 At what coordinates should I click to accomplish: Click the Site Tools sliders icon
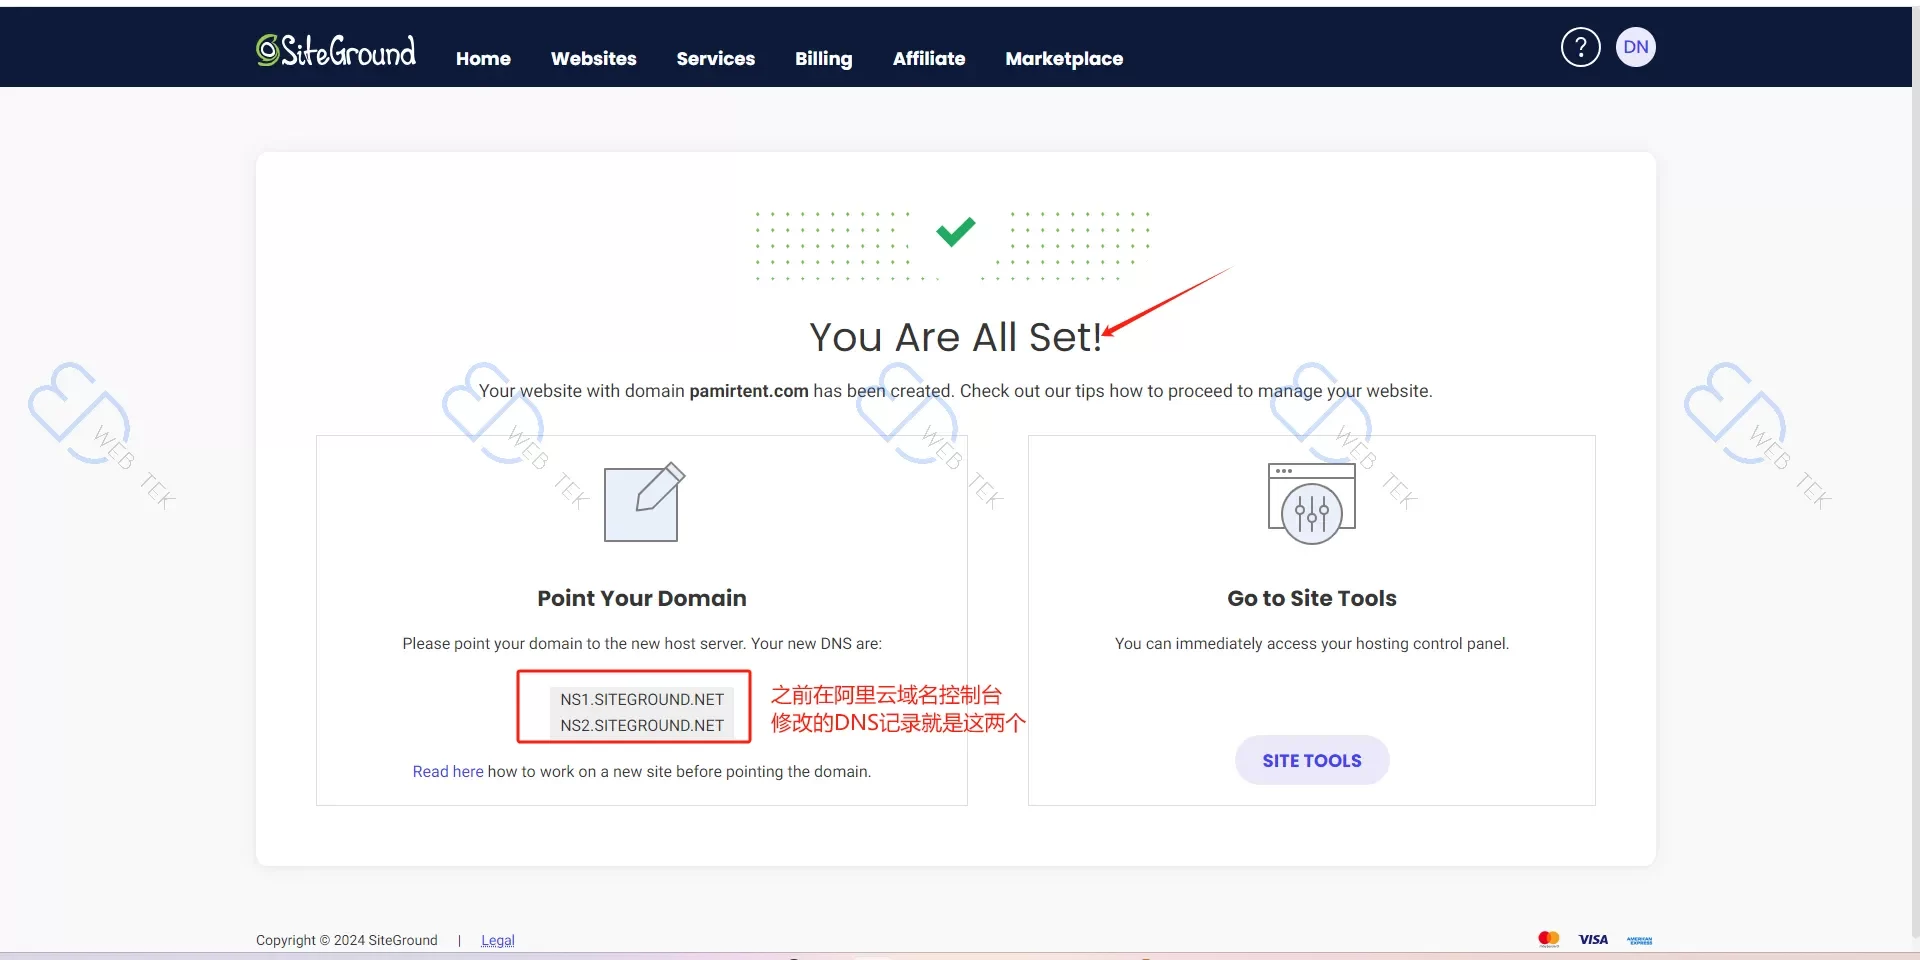coord(1312,503)
